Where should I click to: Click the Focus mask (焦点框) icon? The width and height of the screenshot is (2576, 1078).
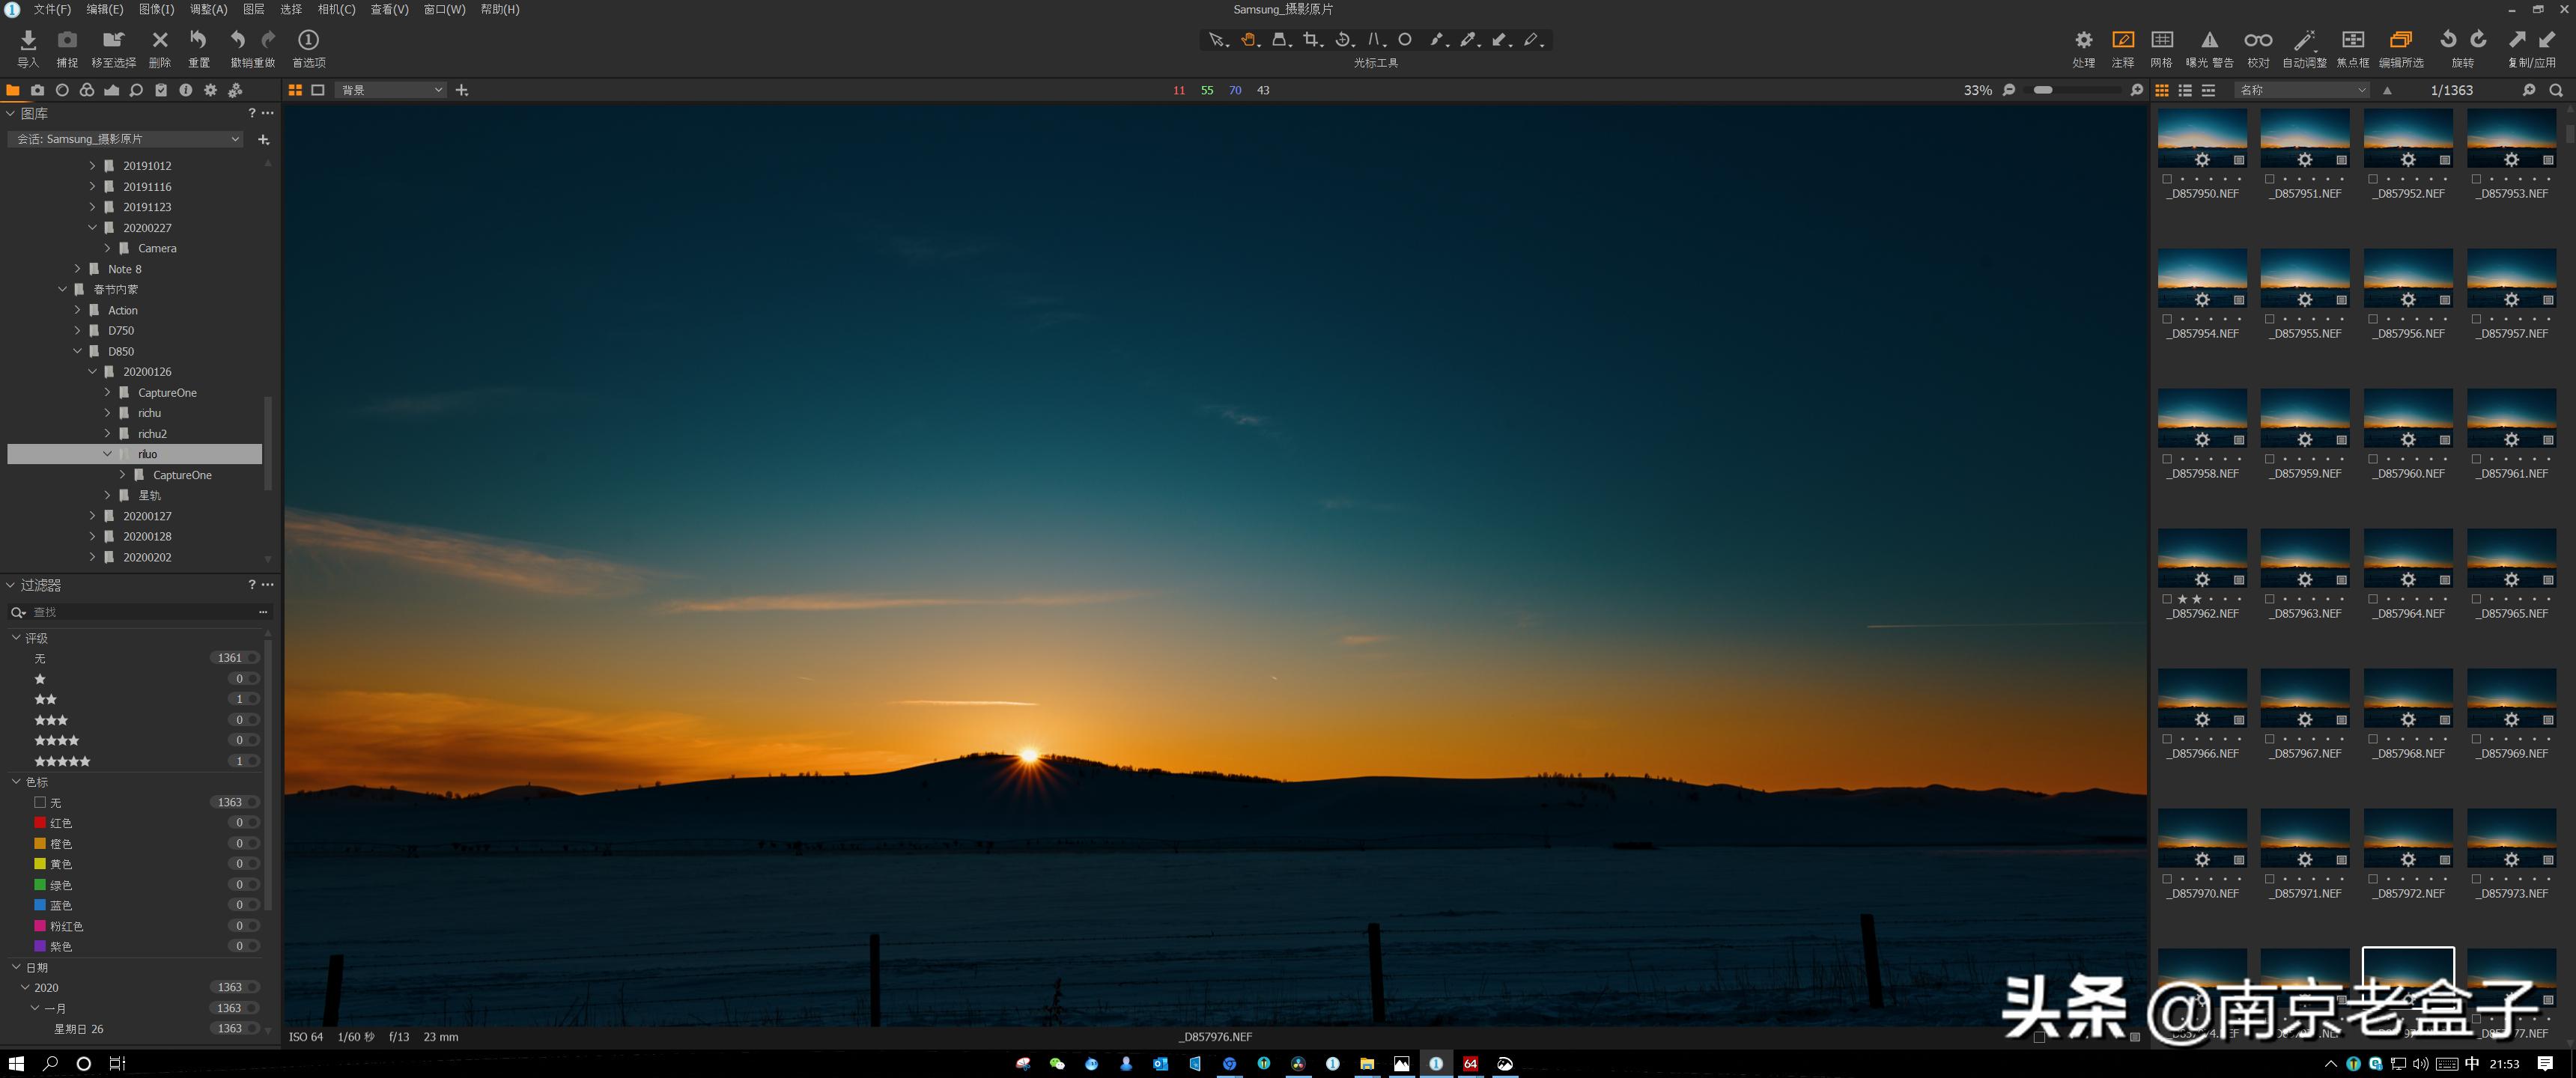pyautogui.click(x=2352, y=41)
